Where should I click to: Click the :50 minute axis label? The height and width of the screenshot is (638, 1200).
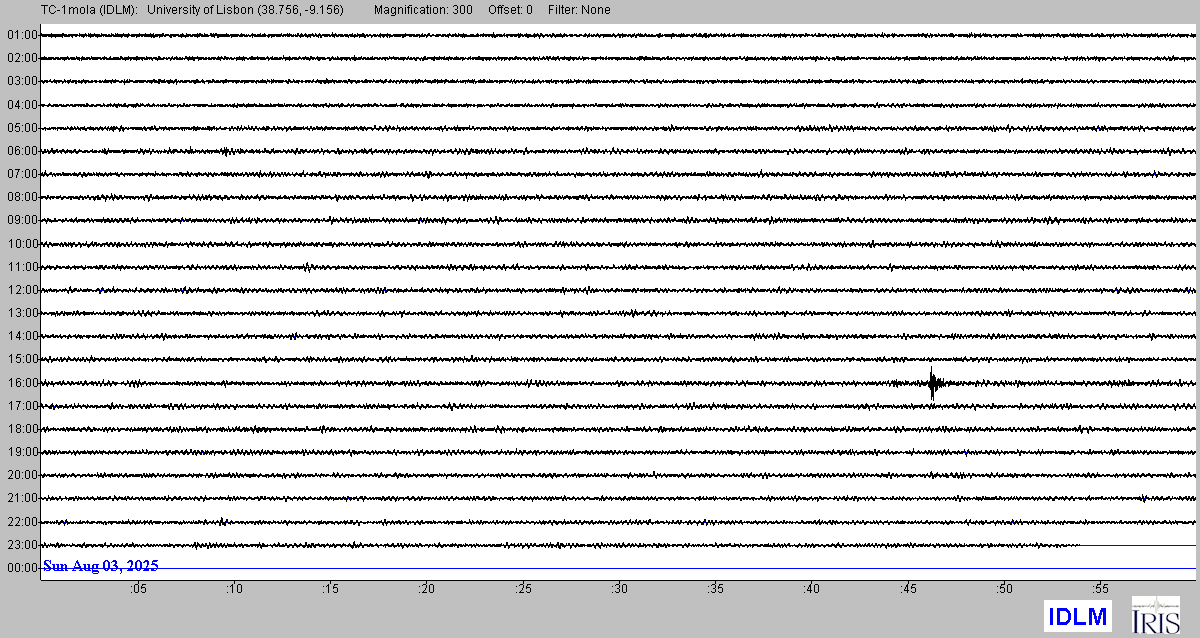[x=1005, y=591]
